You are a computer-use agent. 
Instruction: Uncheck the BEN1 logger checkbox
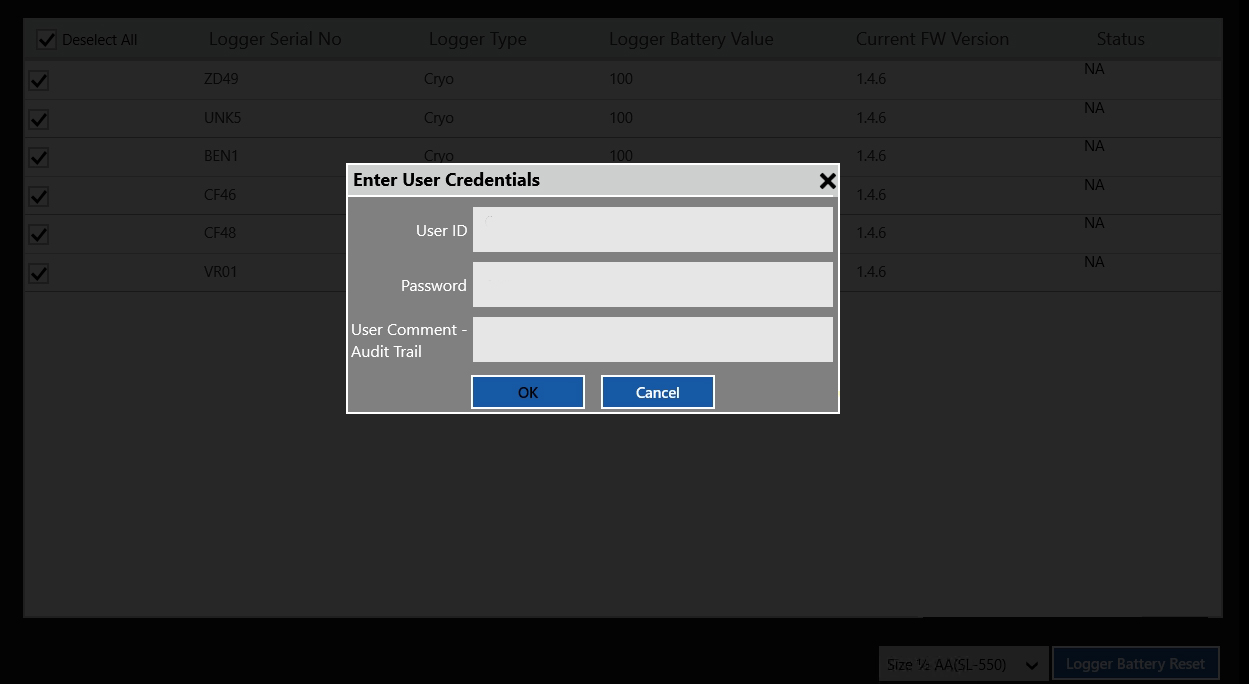tap(39, 158)
